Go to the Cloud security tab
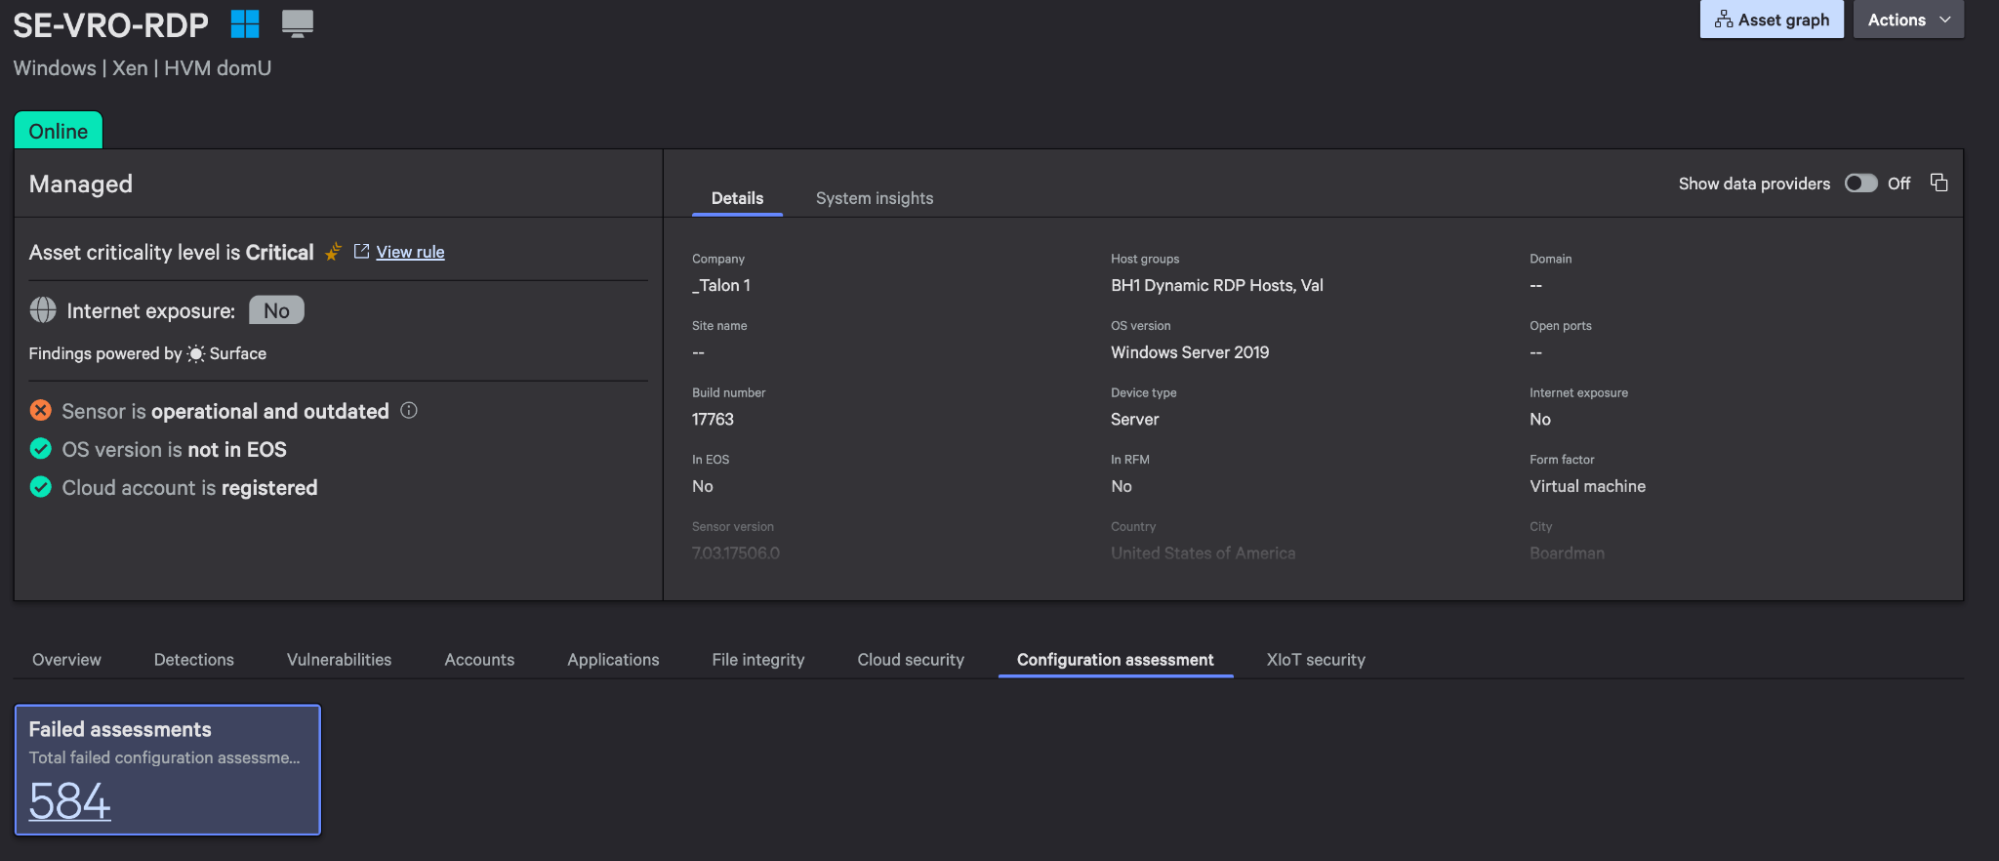This screenshot has height=861, width=1999. tap(910, 660)
